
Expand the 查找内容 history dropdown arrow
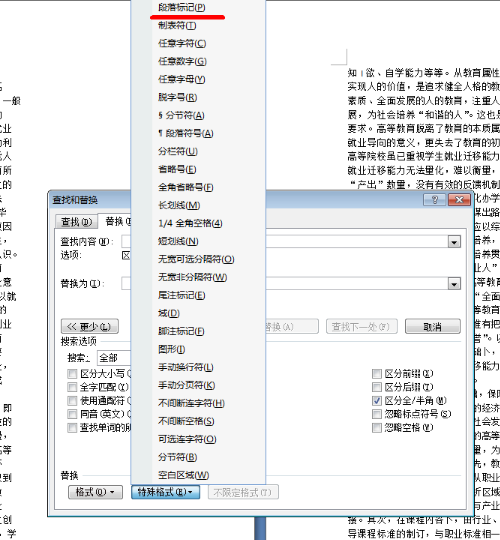click(x=454, y=242)
